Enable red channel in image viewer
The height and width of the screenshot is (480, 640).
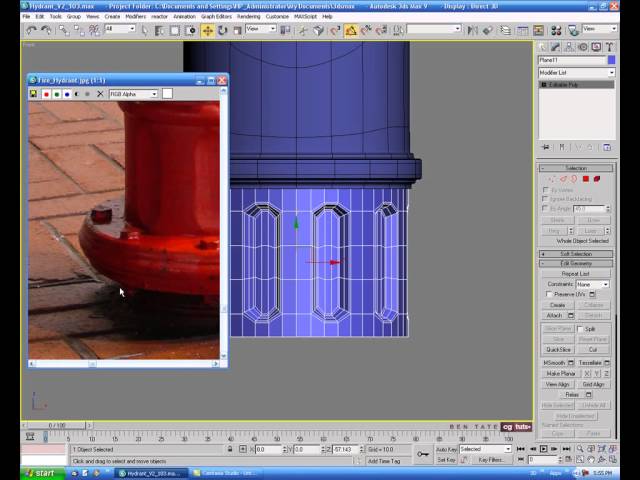pyautogui.click(x=46, y=94)
